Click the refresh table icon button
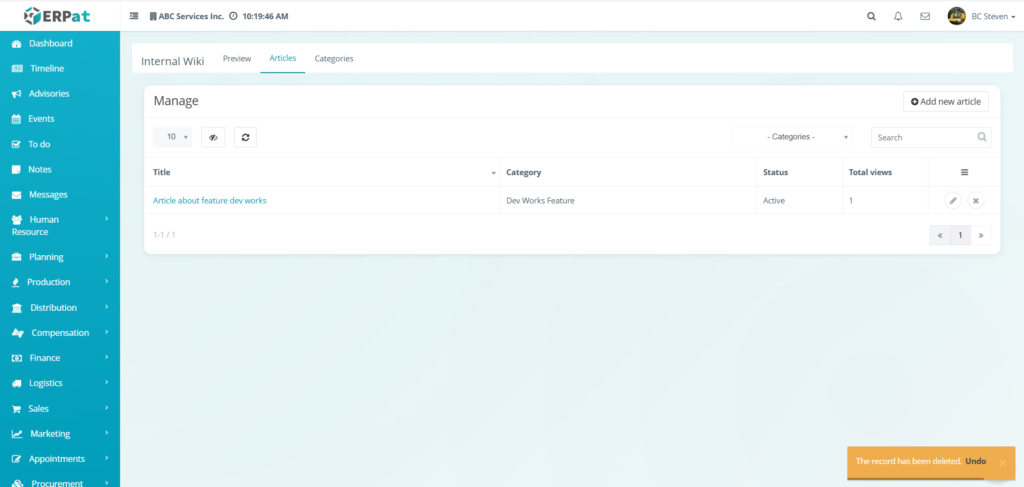 (245, 137)
